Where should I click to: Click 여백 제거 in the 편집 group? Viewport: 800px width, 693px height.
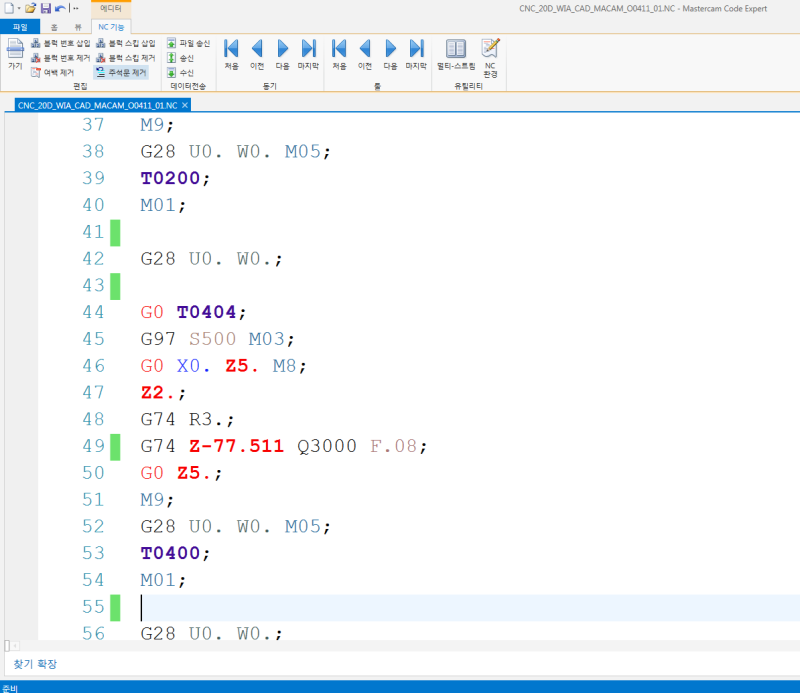tap(58, 73)
